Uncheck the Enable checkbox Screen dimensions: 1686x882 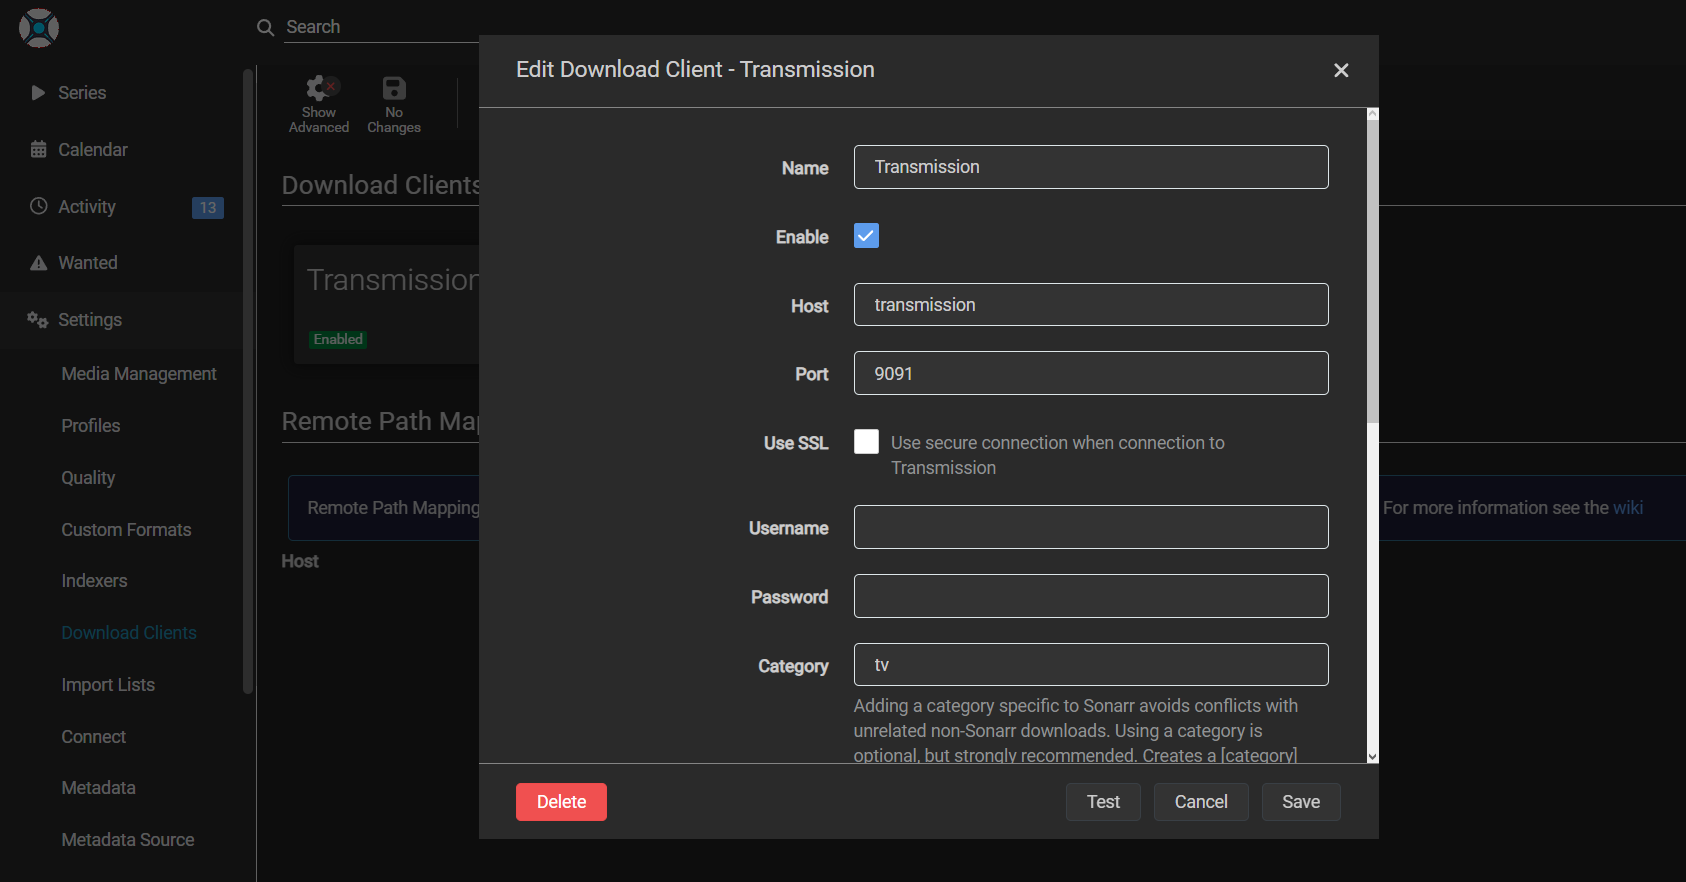tap(866, 236)
